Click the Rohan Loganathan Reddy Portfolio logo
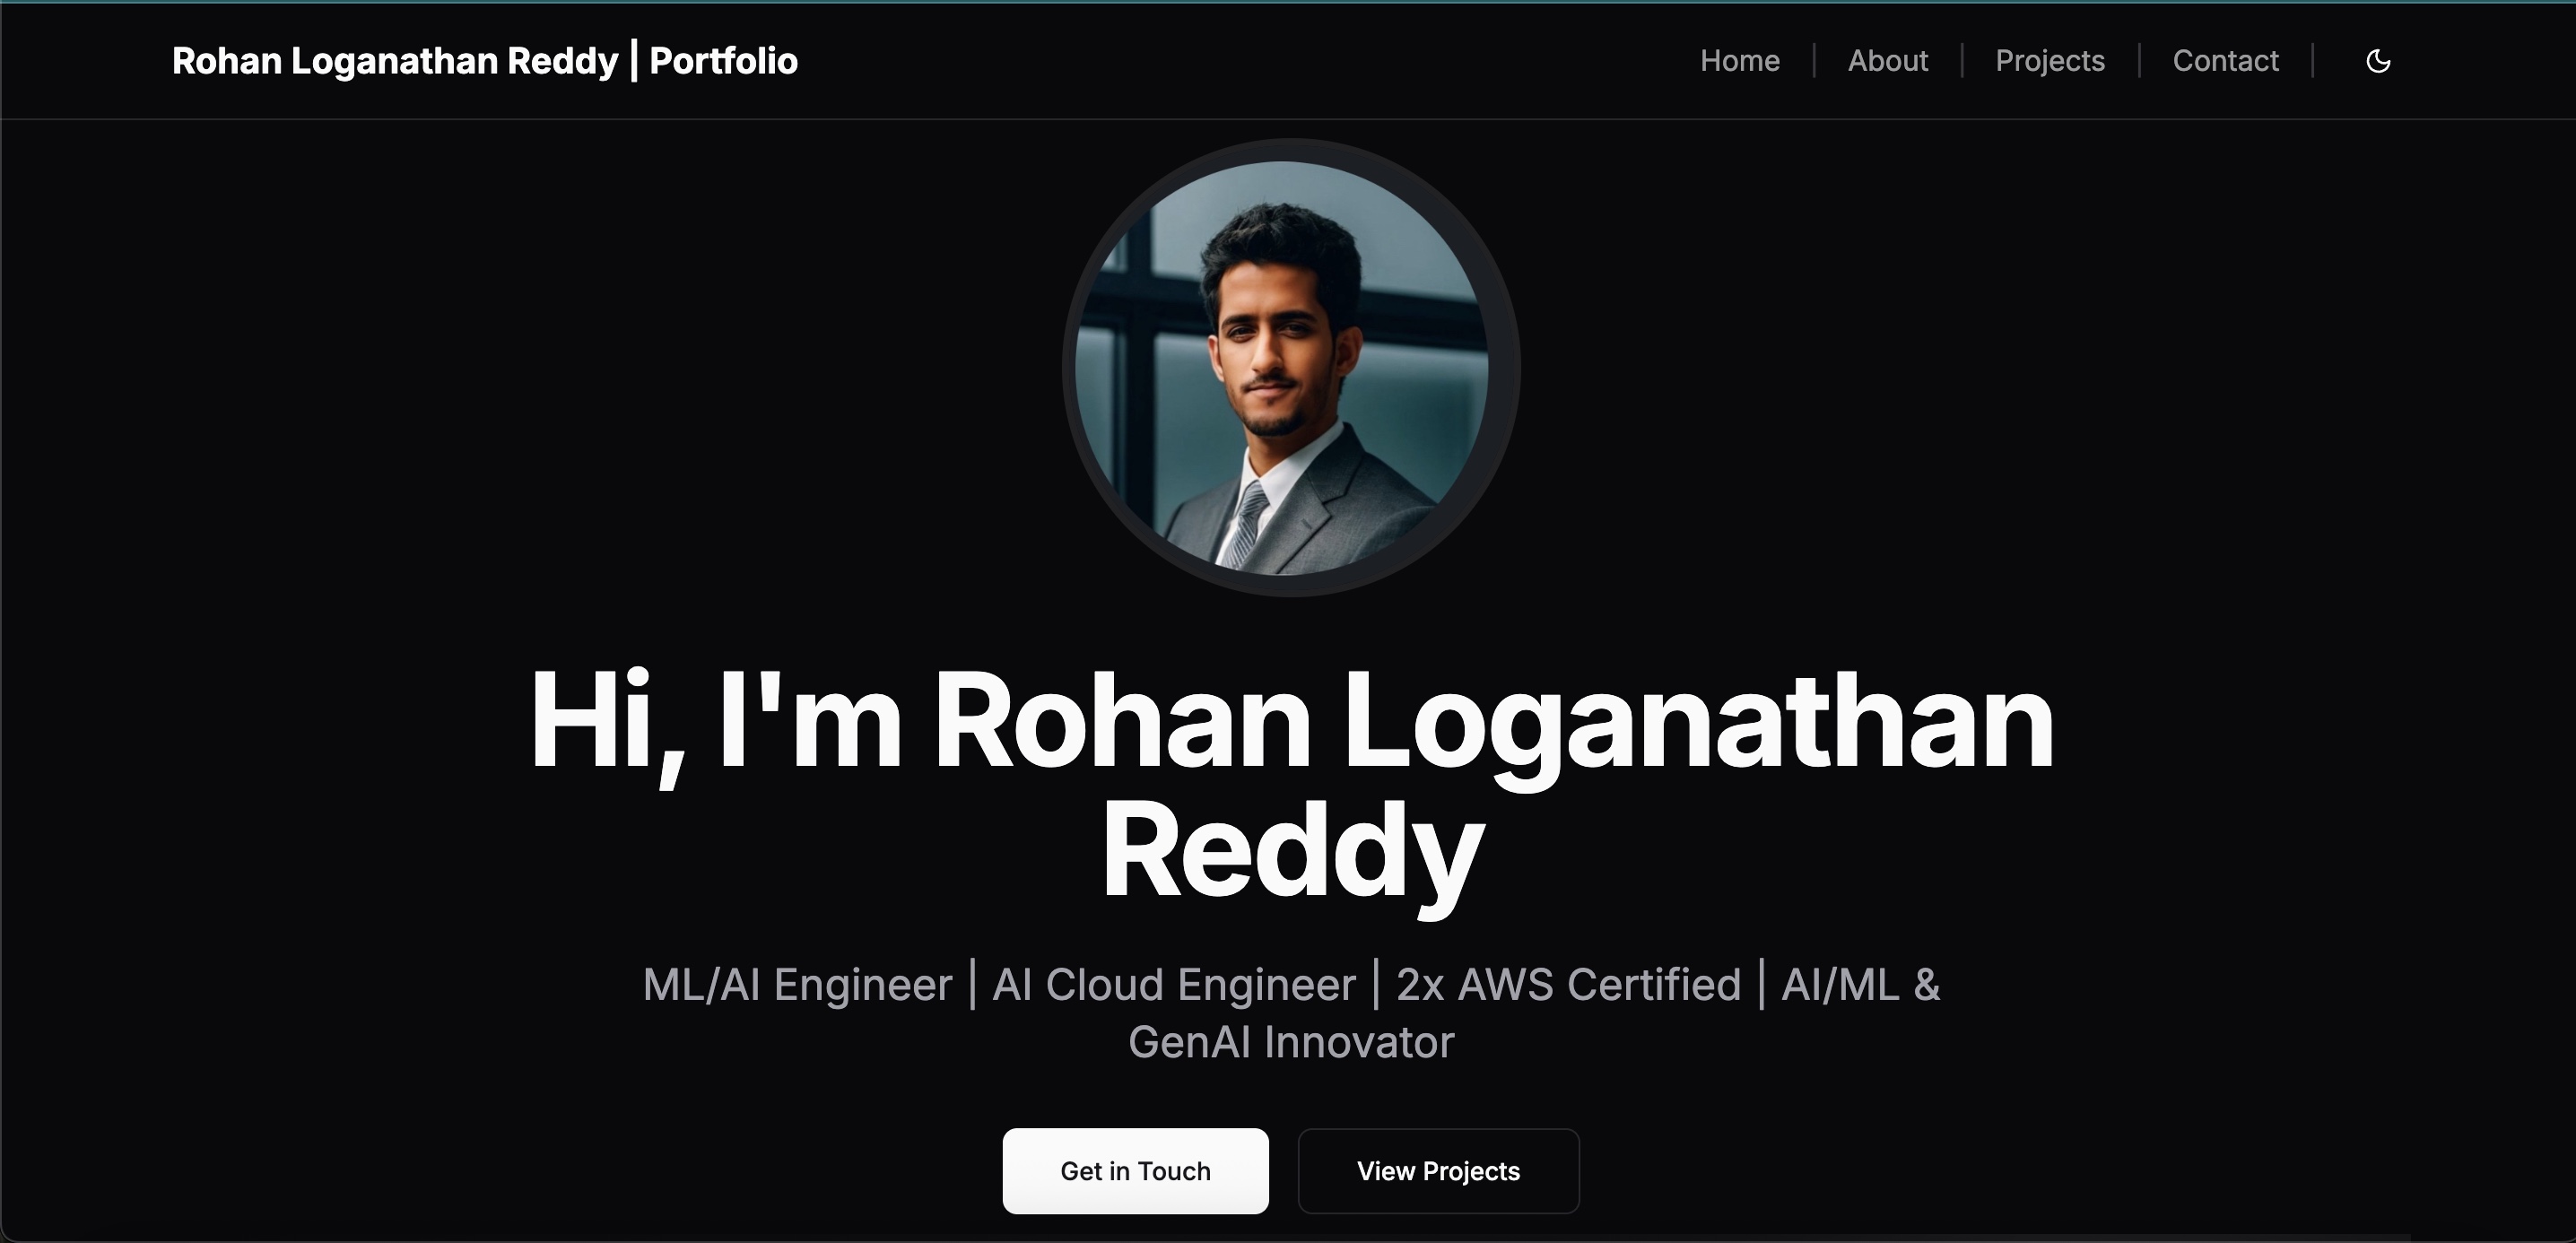 [x=484, y=61]
